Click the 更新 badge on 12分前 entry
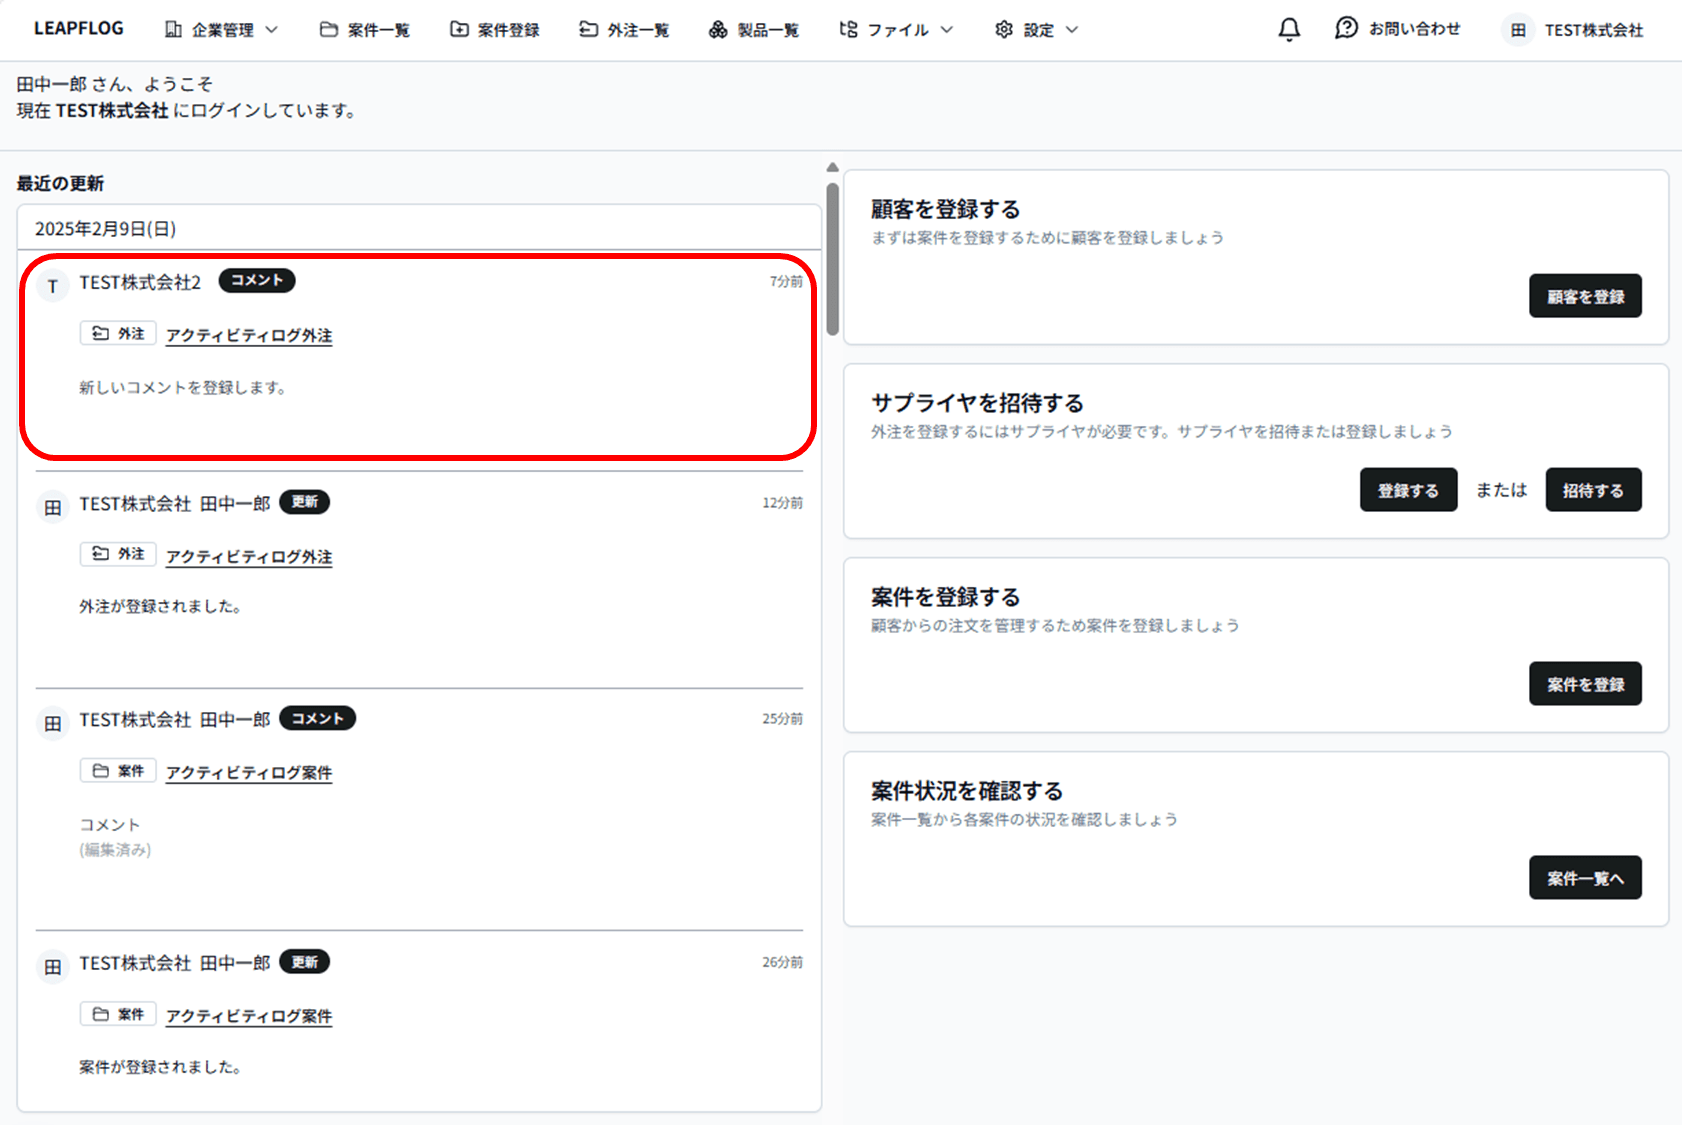The height and width of the screenshot is (1125, 1682). (305, 502)
